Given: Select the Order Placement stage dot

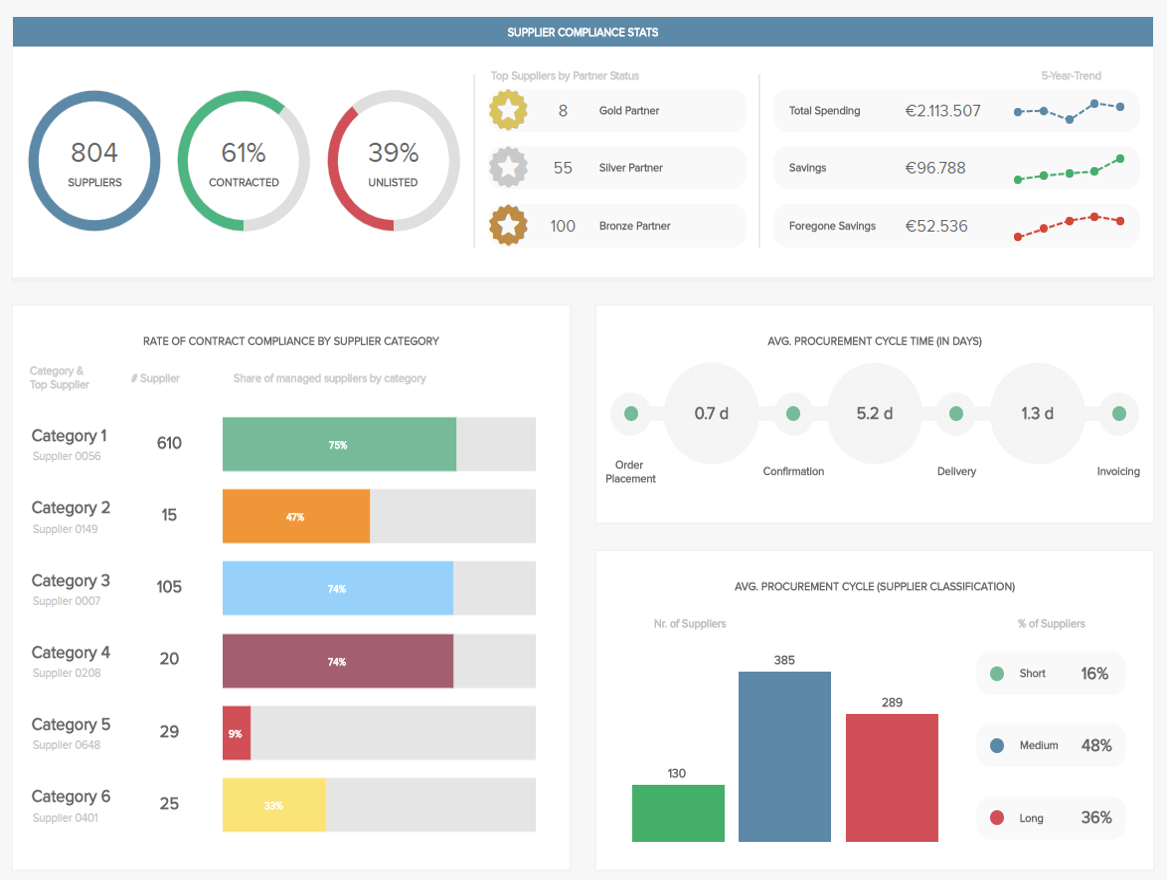Looking at the screenshot, I should tap(630, 412).
